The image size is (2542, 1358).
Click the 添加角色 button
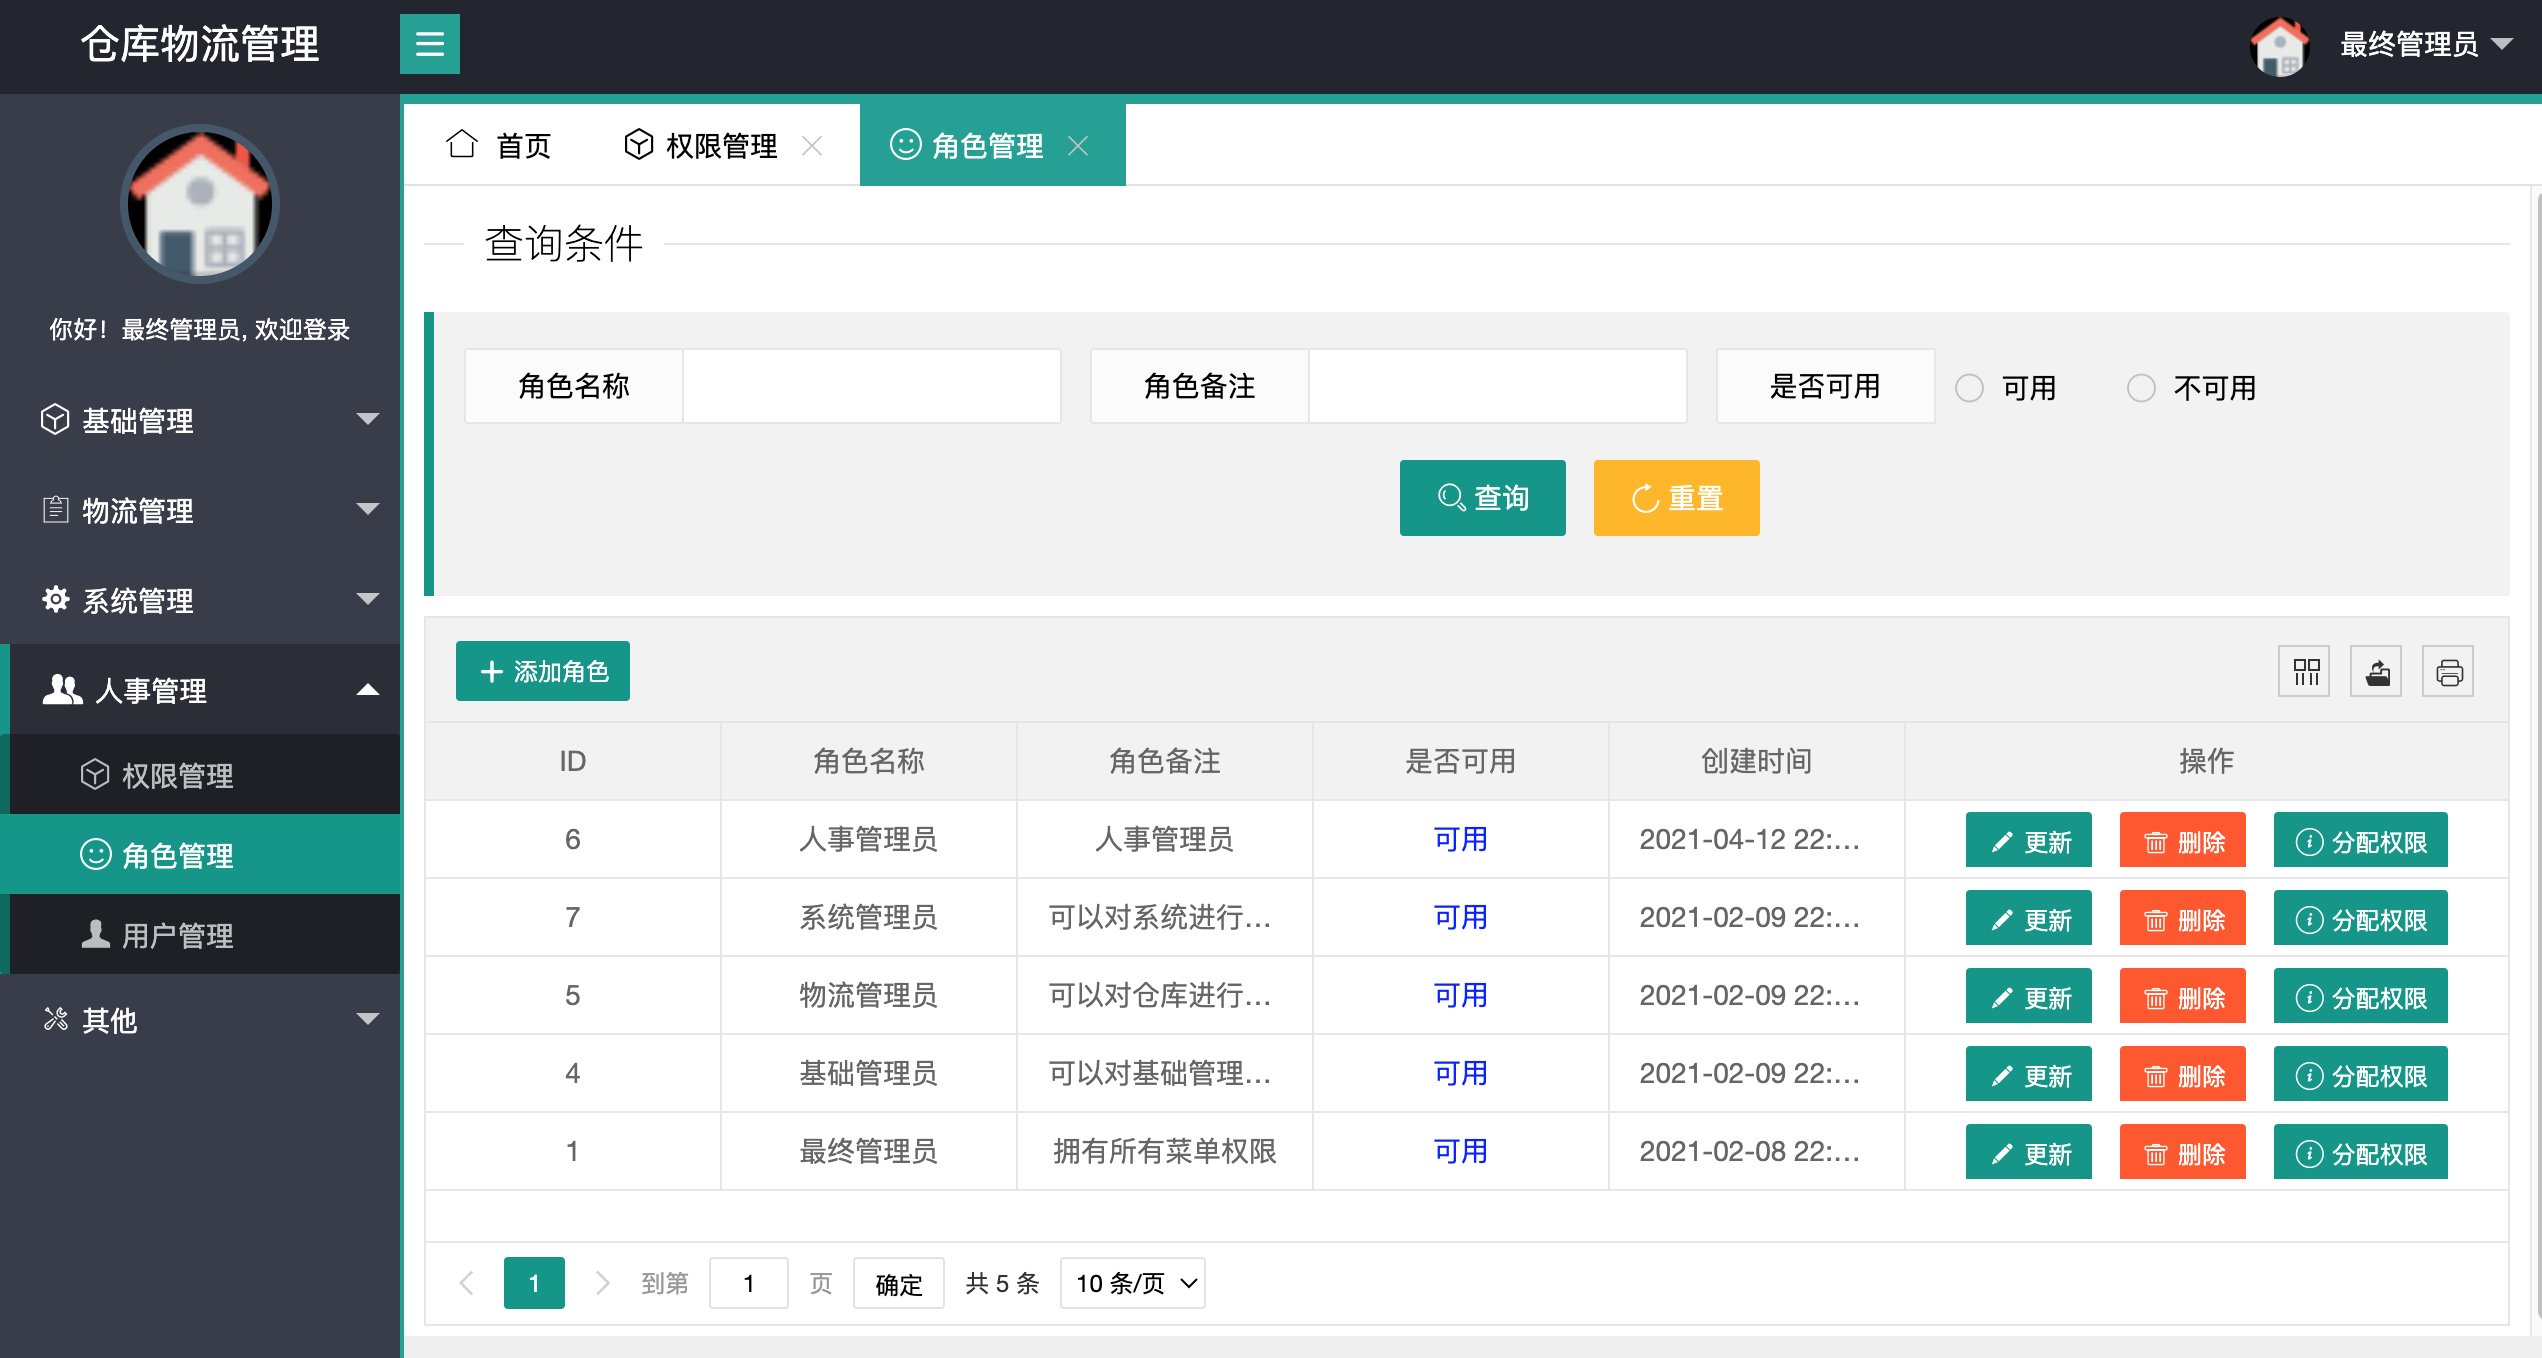click(543, 671)
